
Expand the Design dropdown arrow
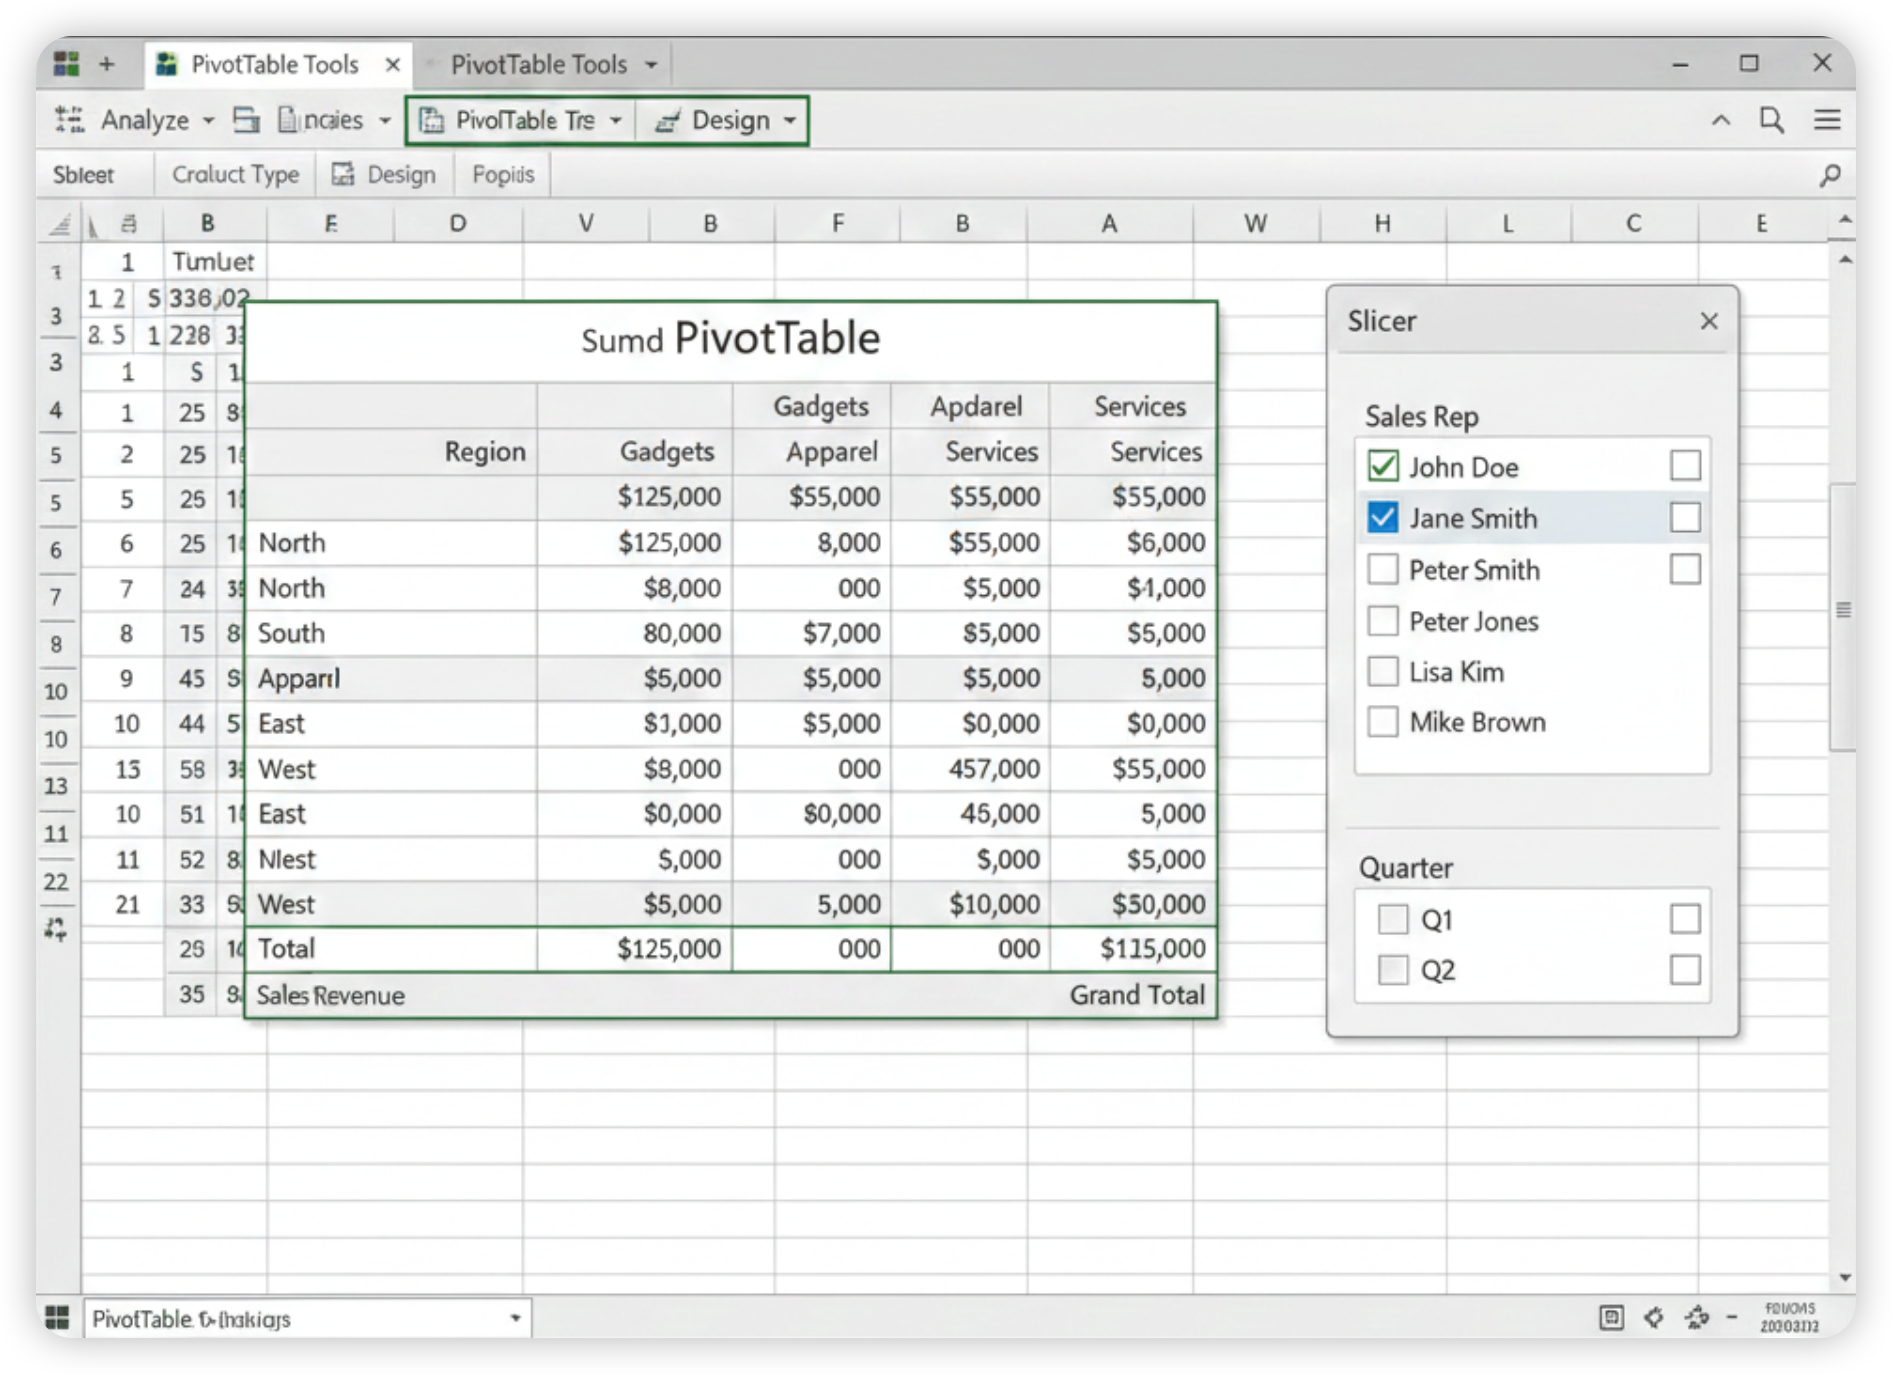pyautogui.click(x=790, y=121)
